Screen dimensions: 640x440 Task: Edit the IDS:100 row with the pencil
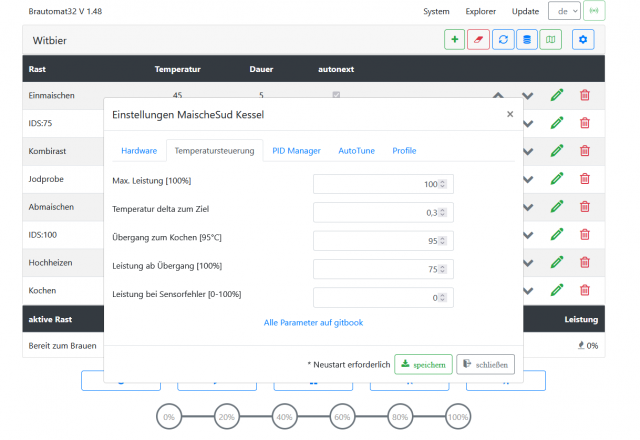point(557,235)
